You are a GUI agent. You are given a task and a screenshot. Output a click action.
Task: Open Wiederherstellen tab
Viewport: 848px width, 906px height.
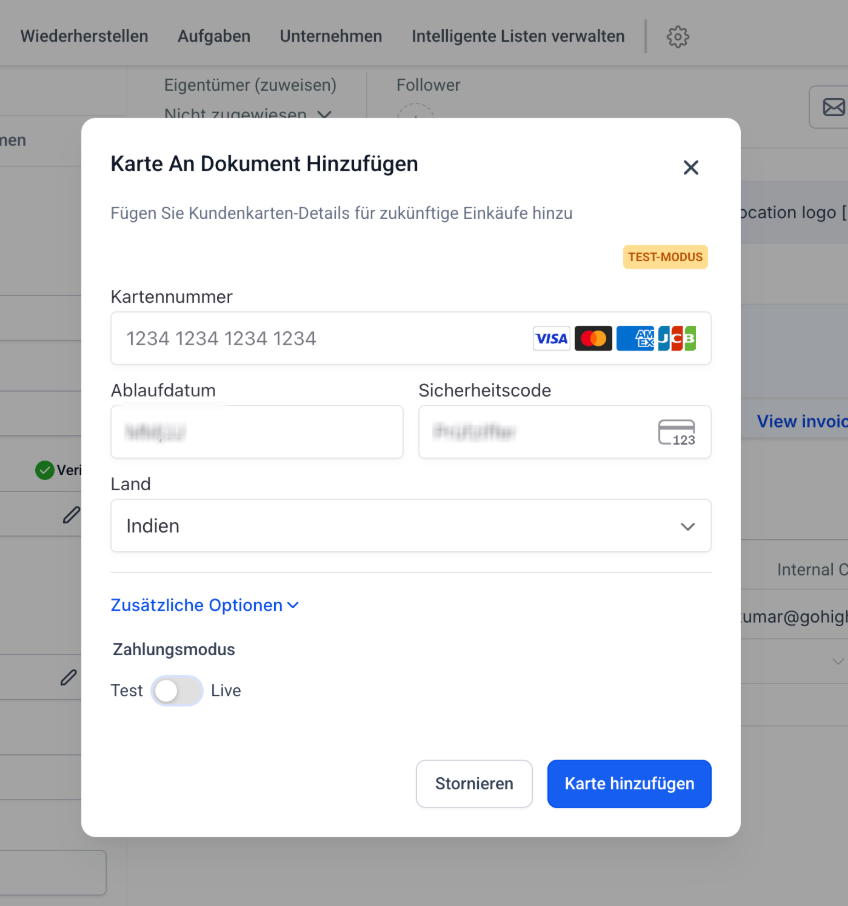84,36
